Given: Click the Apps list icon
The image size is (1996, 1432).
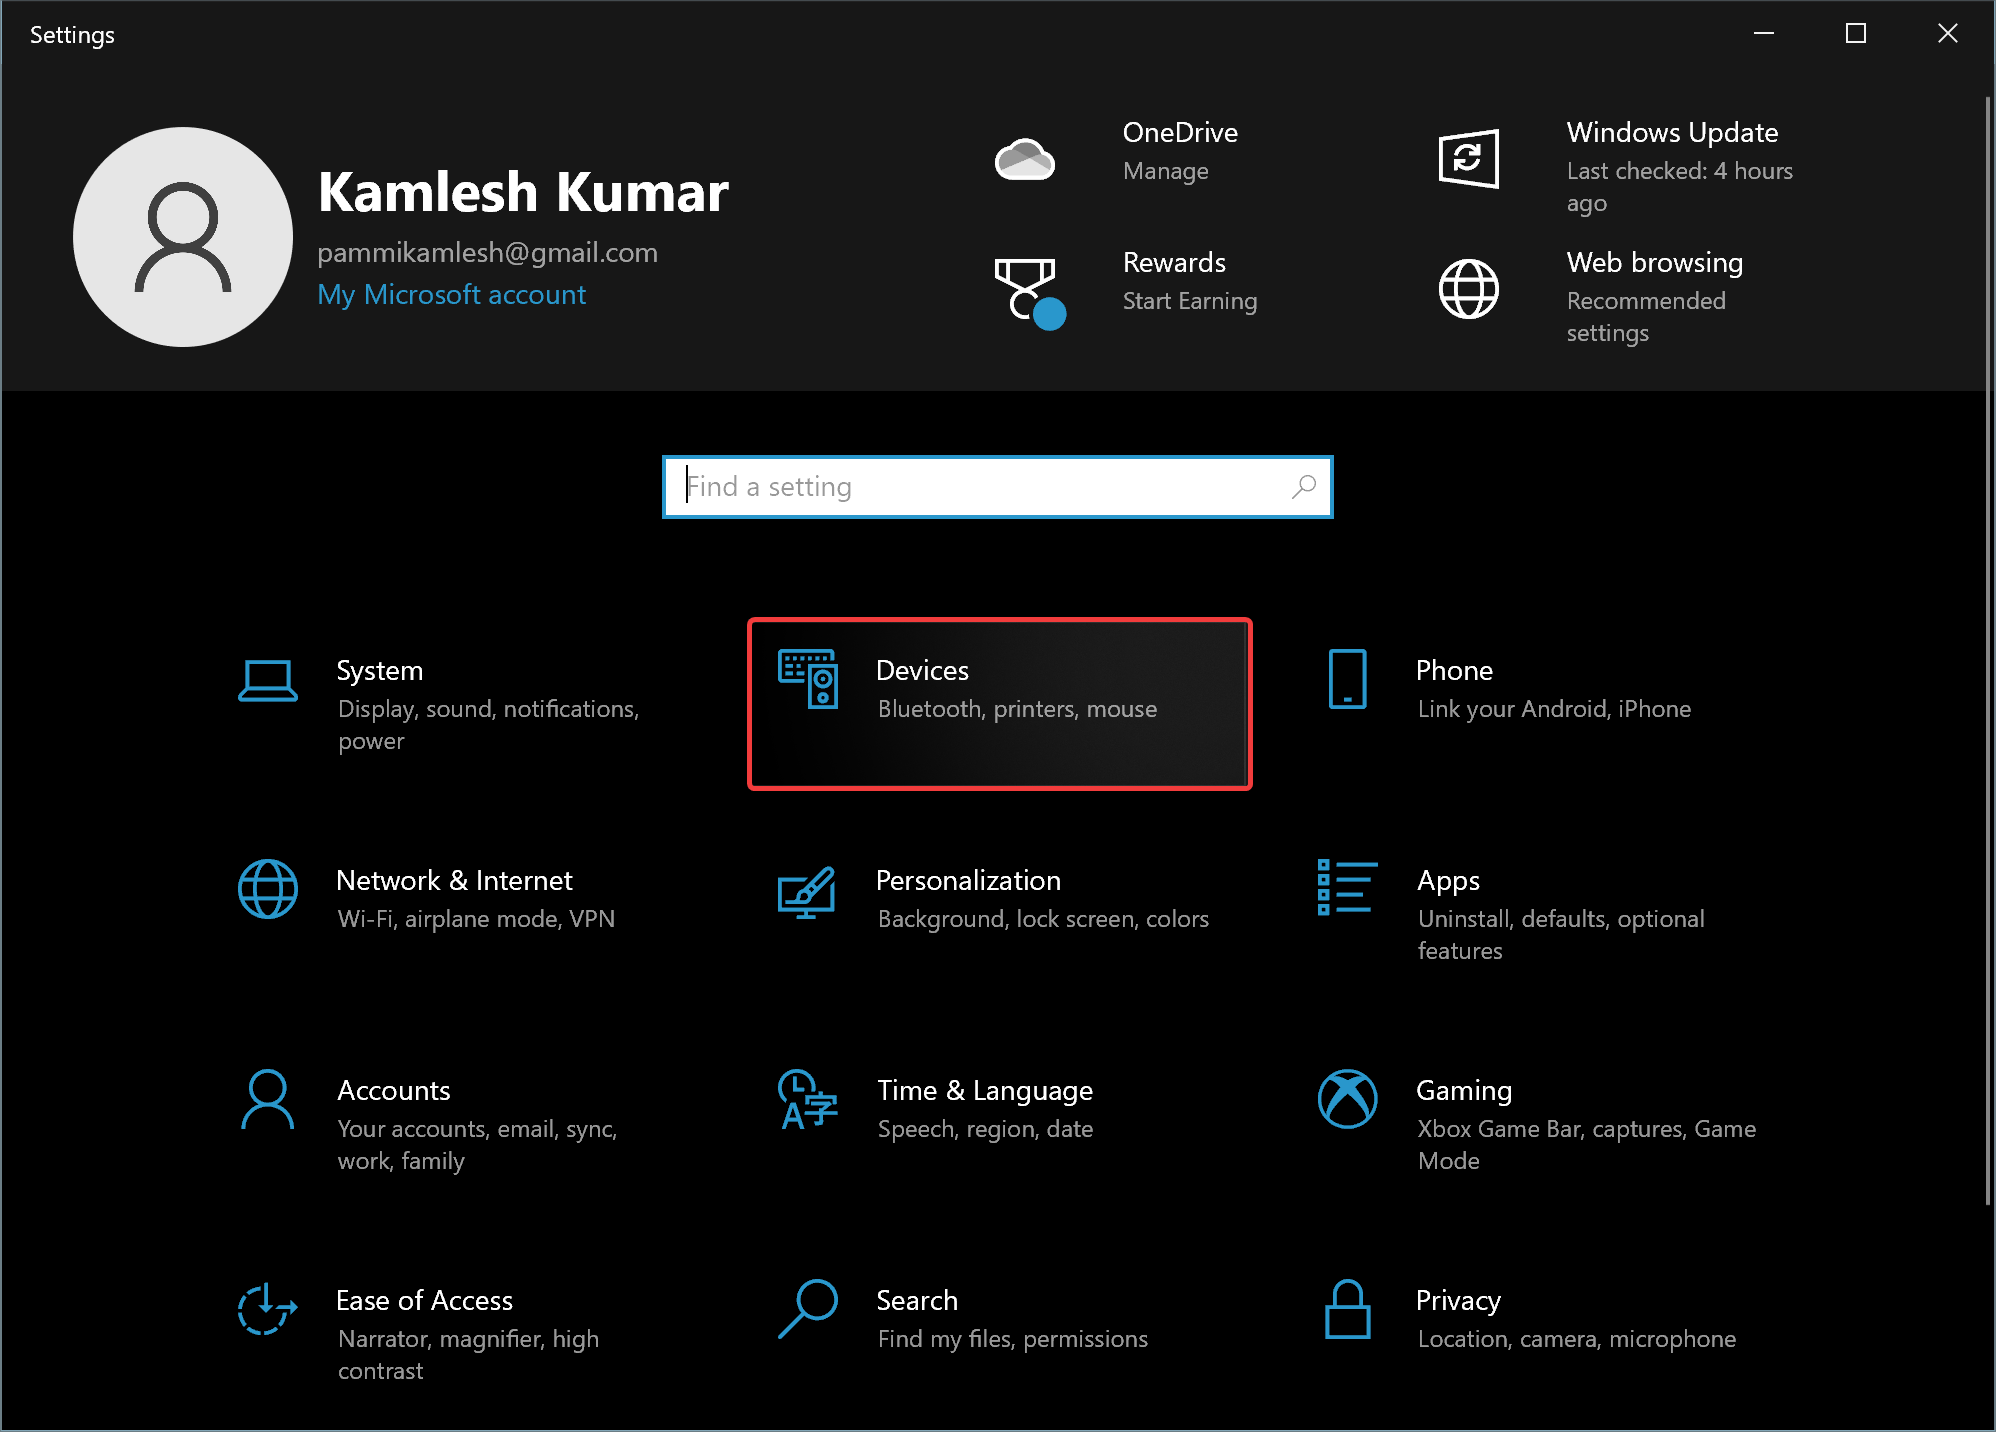Looking at the screenshot, I should pos(1347,887).
